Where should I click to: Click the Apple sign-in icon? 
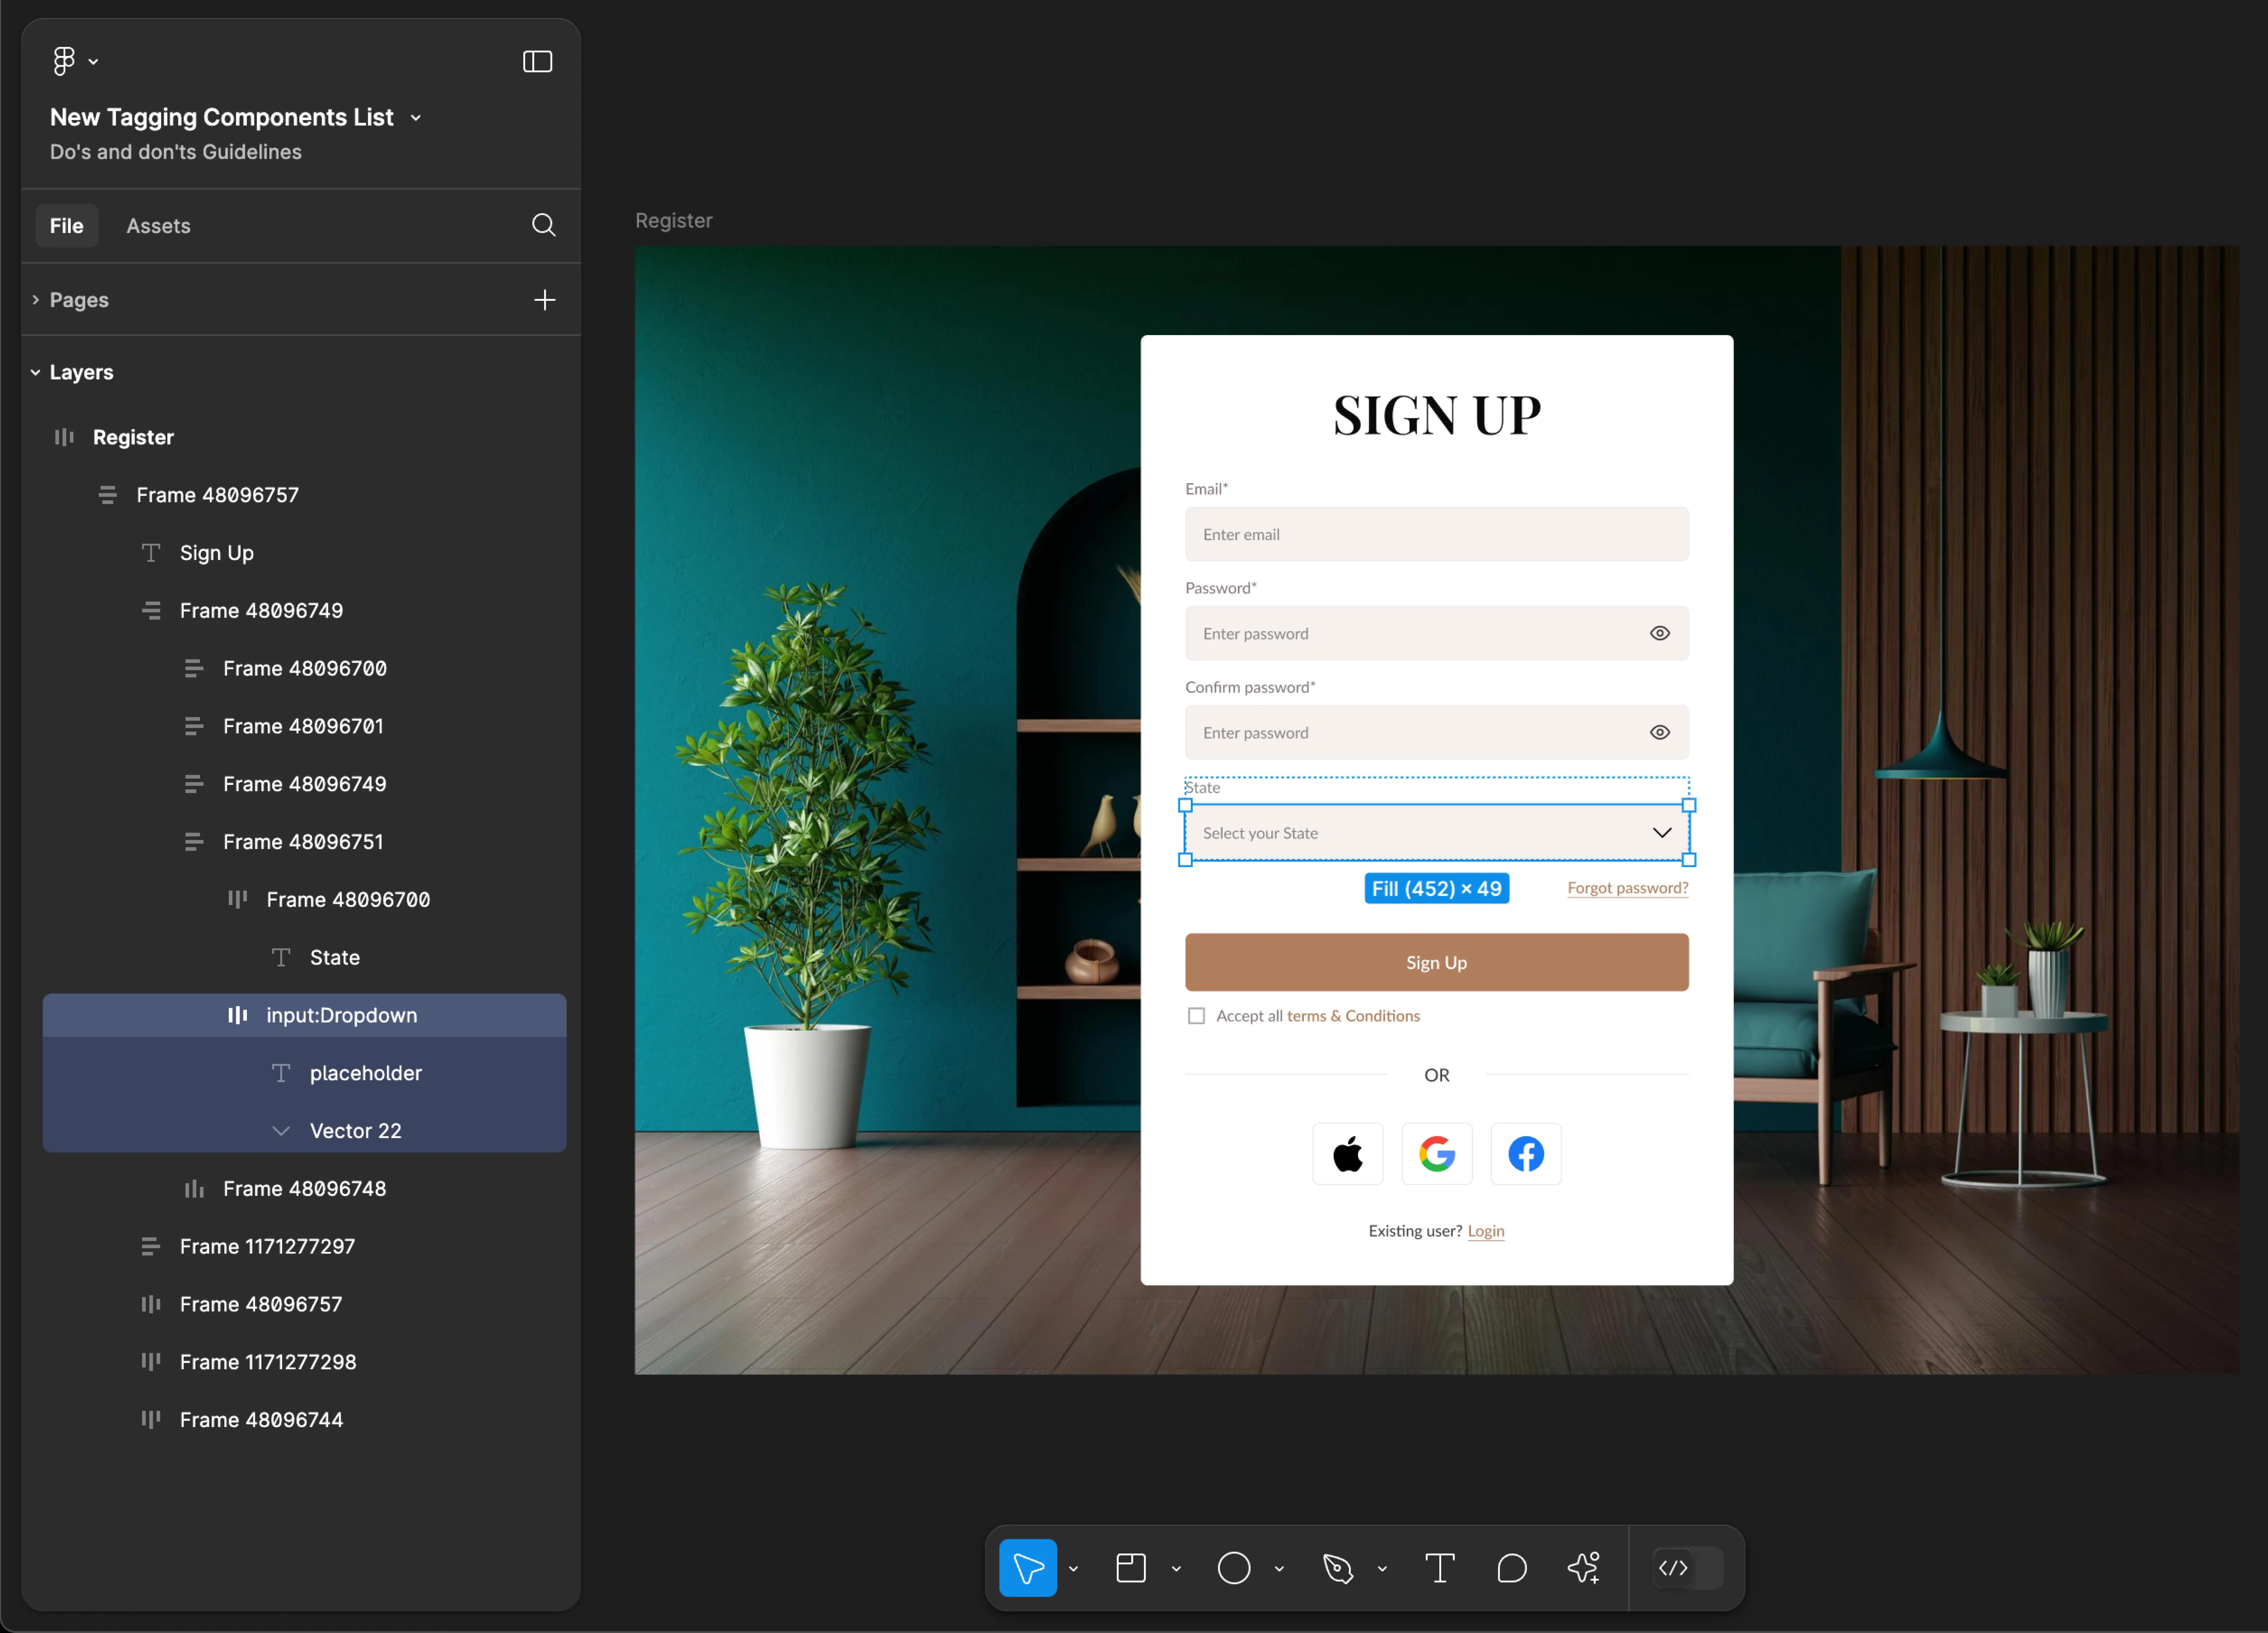click(1347, 1154)
